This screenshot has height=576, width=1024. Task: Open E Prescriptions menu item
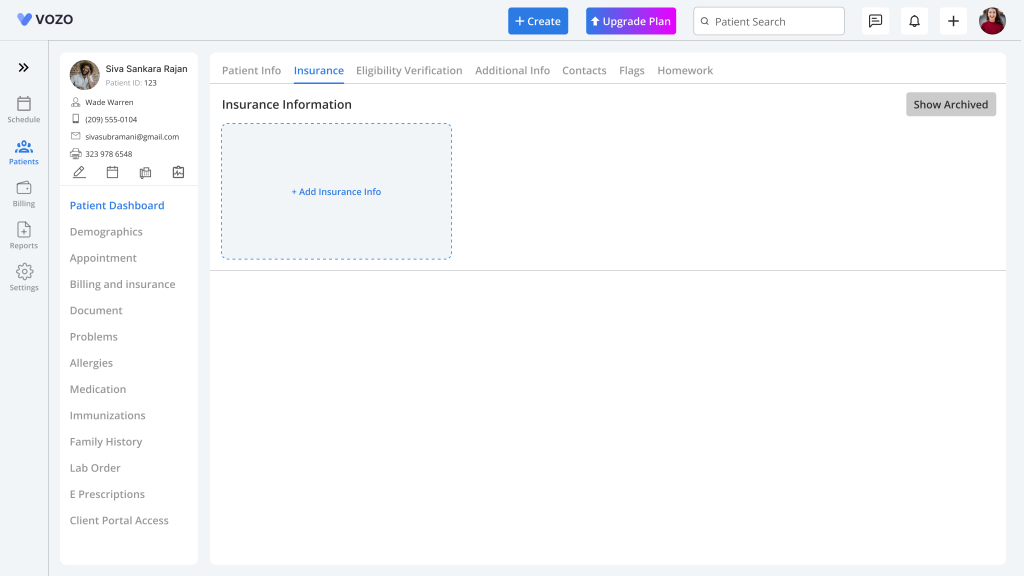(107, 494)
